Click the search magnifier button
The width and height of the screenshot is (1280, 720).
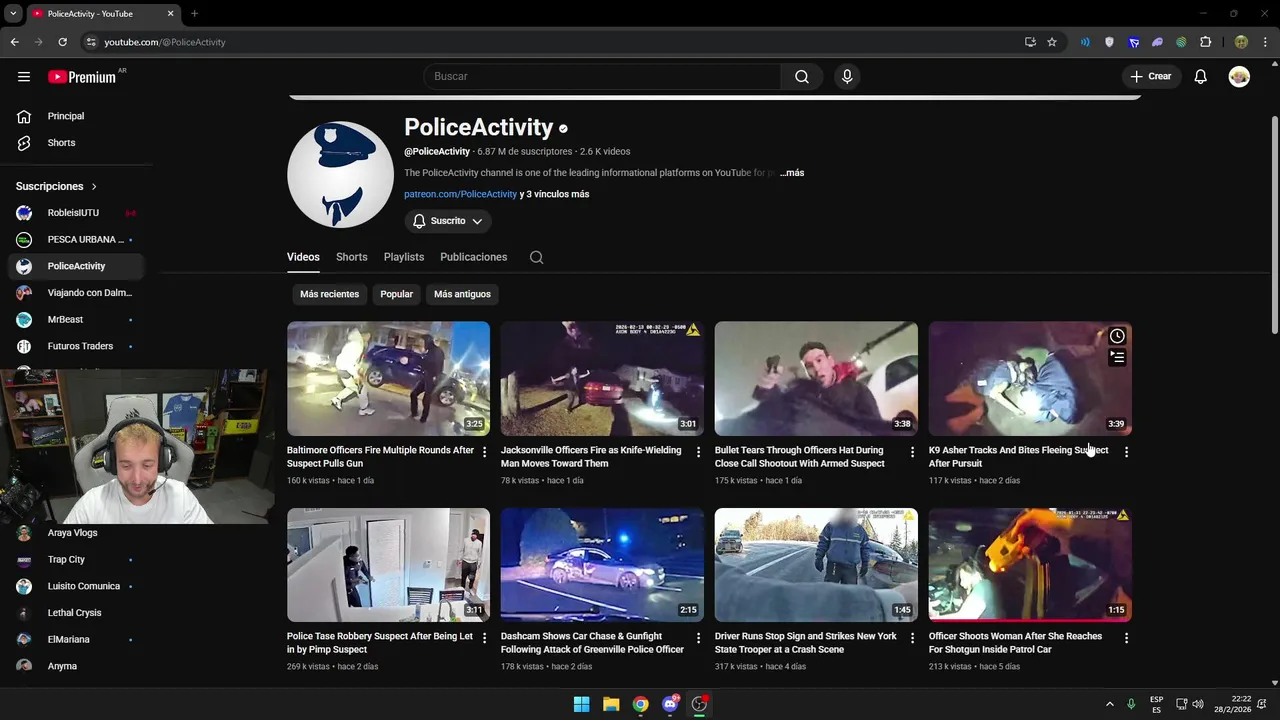tap(802, 76)
